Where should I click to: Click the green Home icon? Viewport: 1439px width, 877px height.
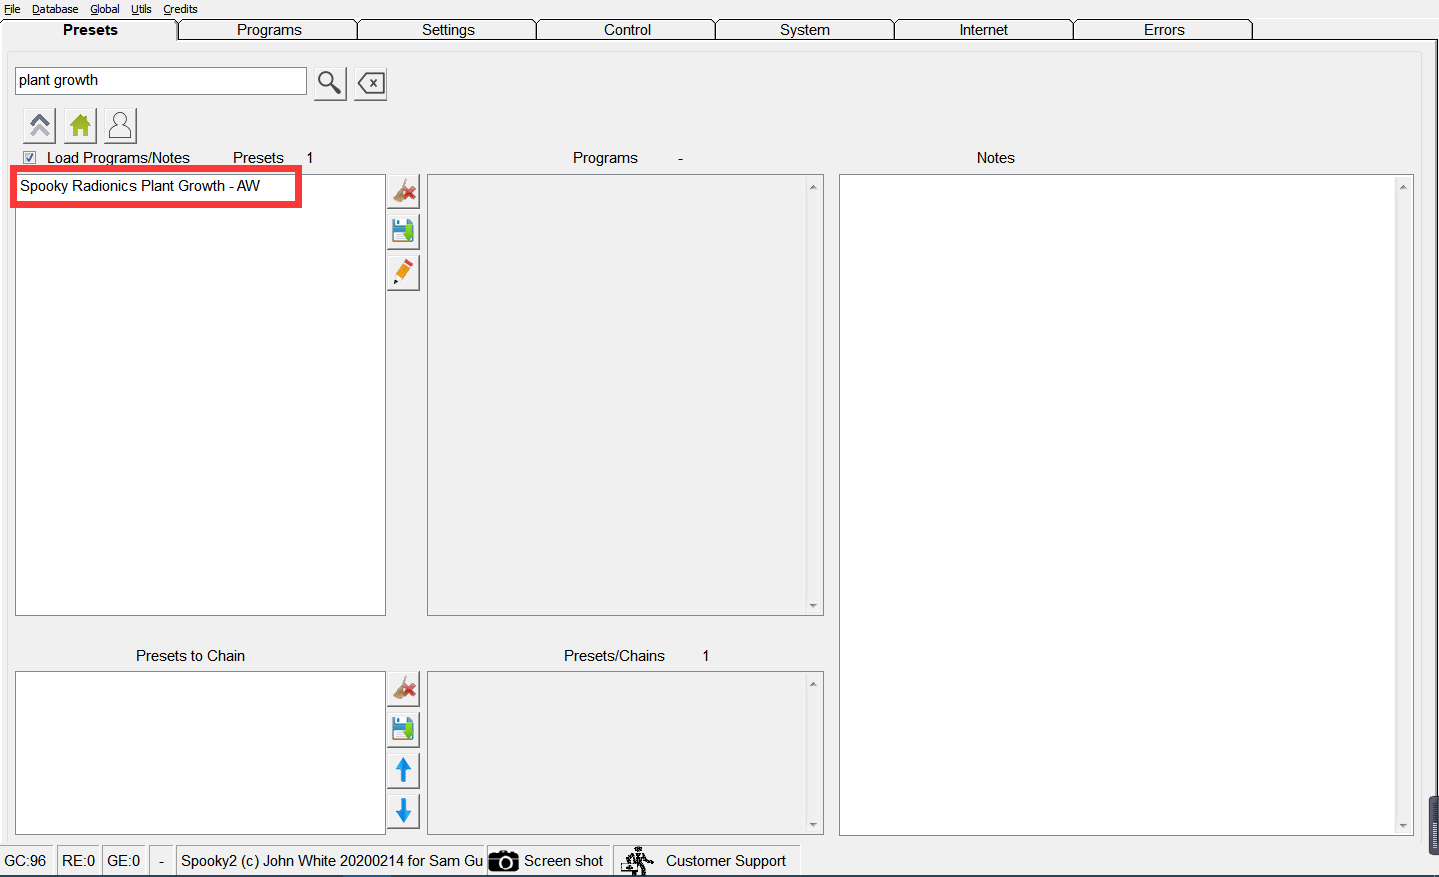(80, 126)
